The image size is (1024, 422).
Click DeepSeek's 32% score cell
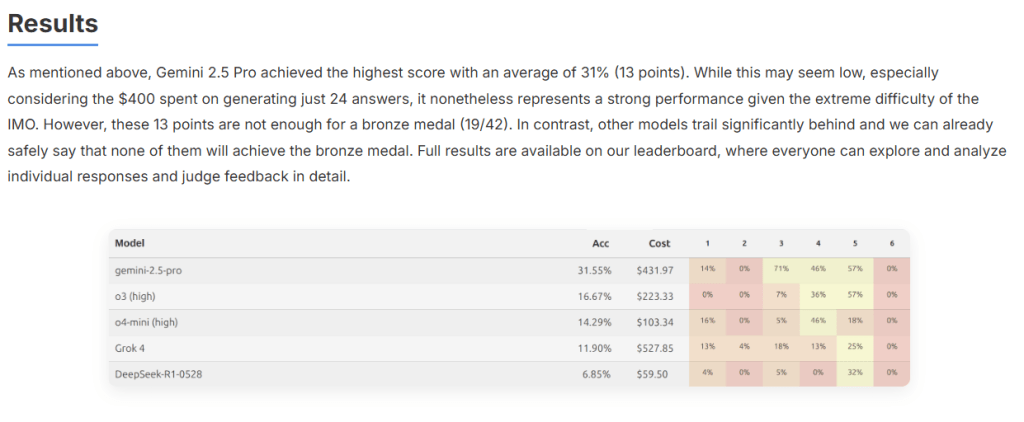point(855,373)
